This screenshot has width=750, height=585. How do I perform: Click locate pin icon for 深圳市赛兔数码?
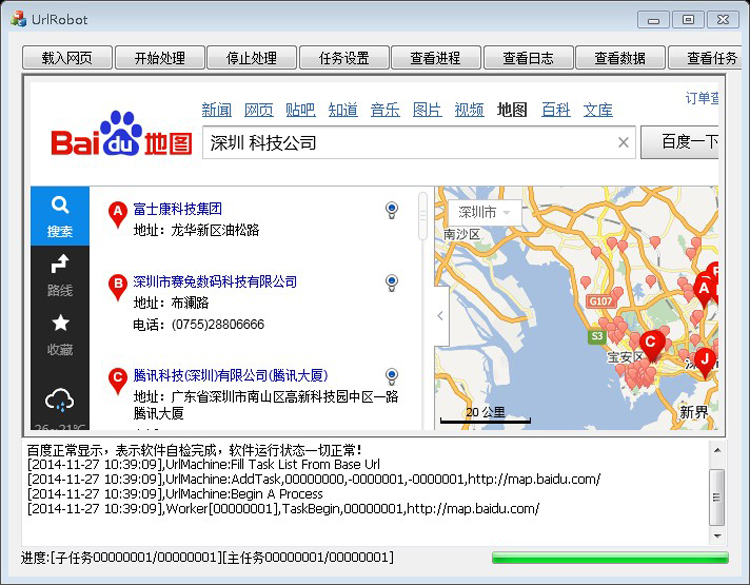click(392, 283)
